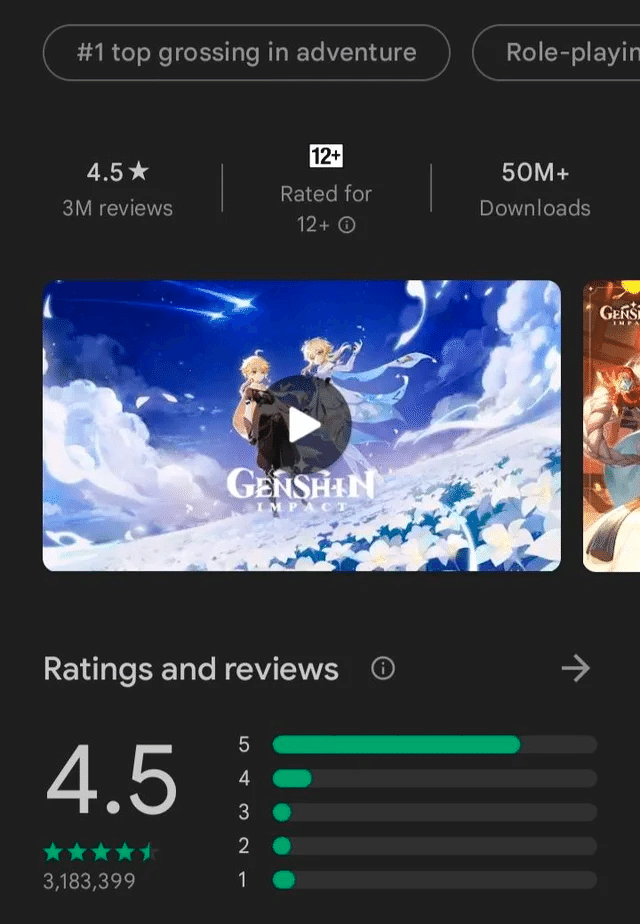Tap the 4.5 star rating summary
This screenshot has width=640, height=924.
(x=117, y=172)
